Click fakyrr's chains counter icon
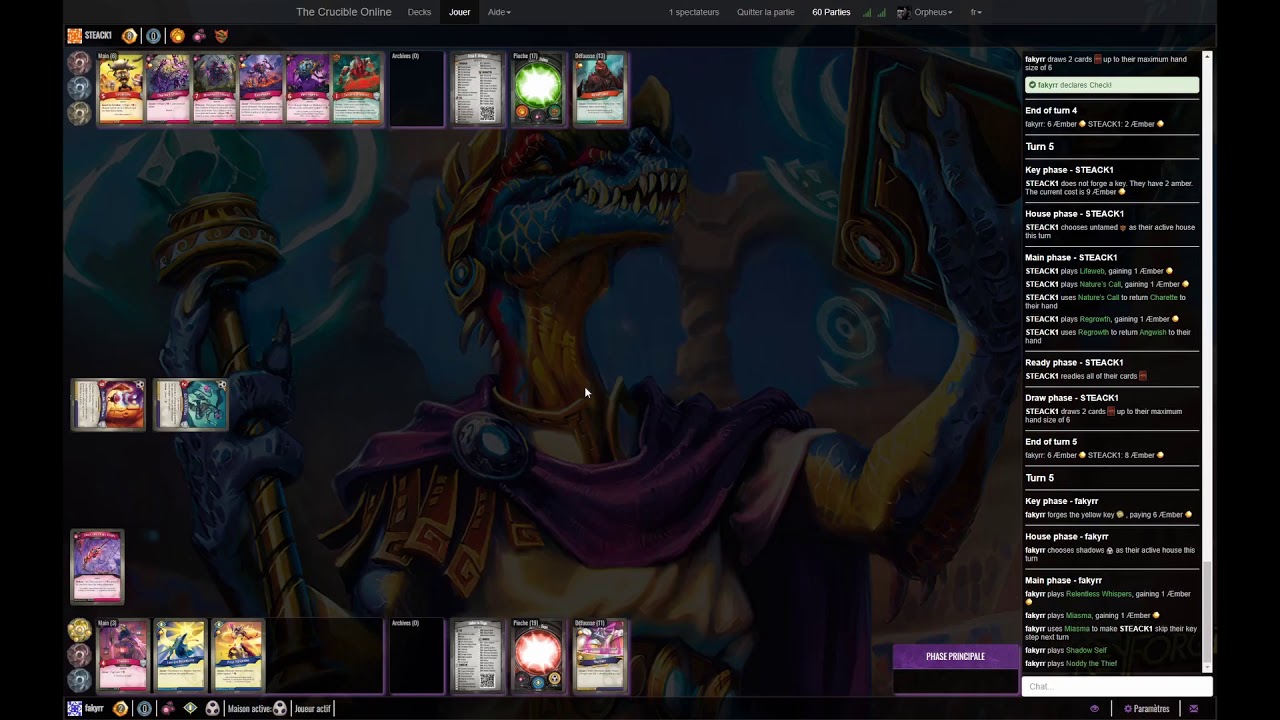This screenshot has width=1280, height=720. click(x=144, y=708)
